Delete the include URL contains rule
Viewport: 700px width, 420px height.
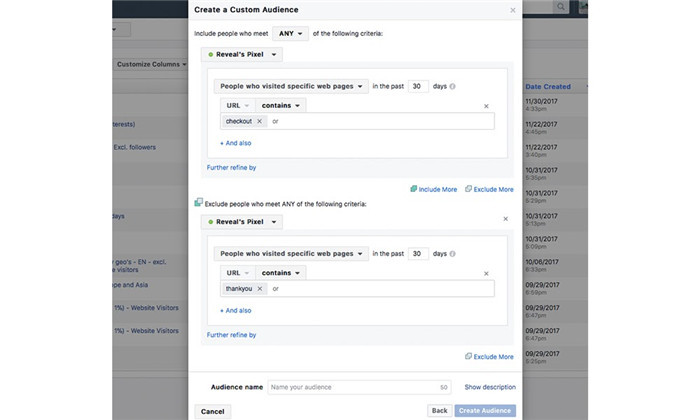(486, 105)
